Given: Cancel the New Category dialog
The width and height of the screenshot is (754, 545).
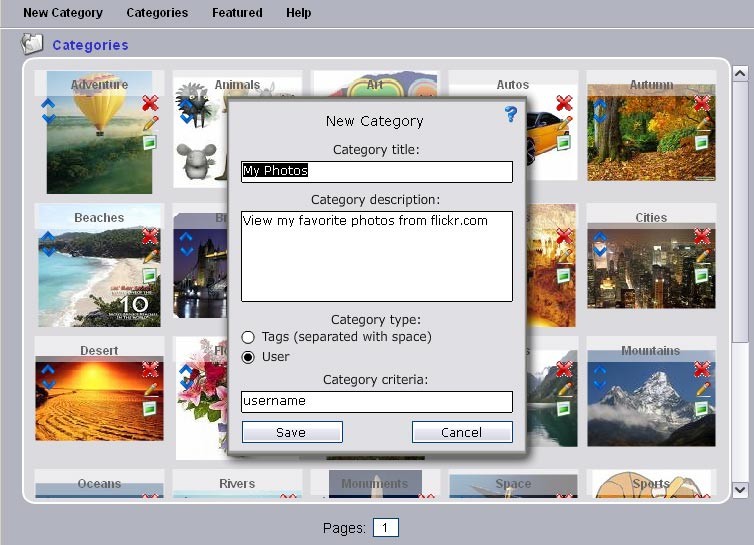Looking at the screenshot, I should [x=462, y=432].
